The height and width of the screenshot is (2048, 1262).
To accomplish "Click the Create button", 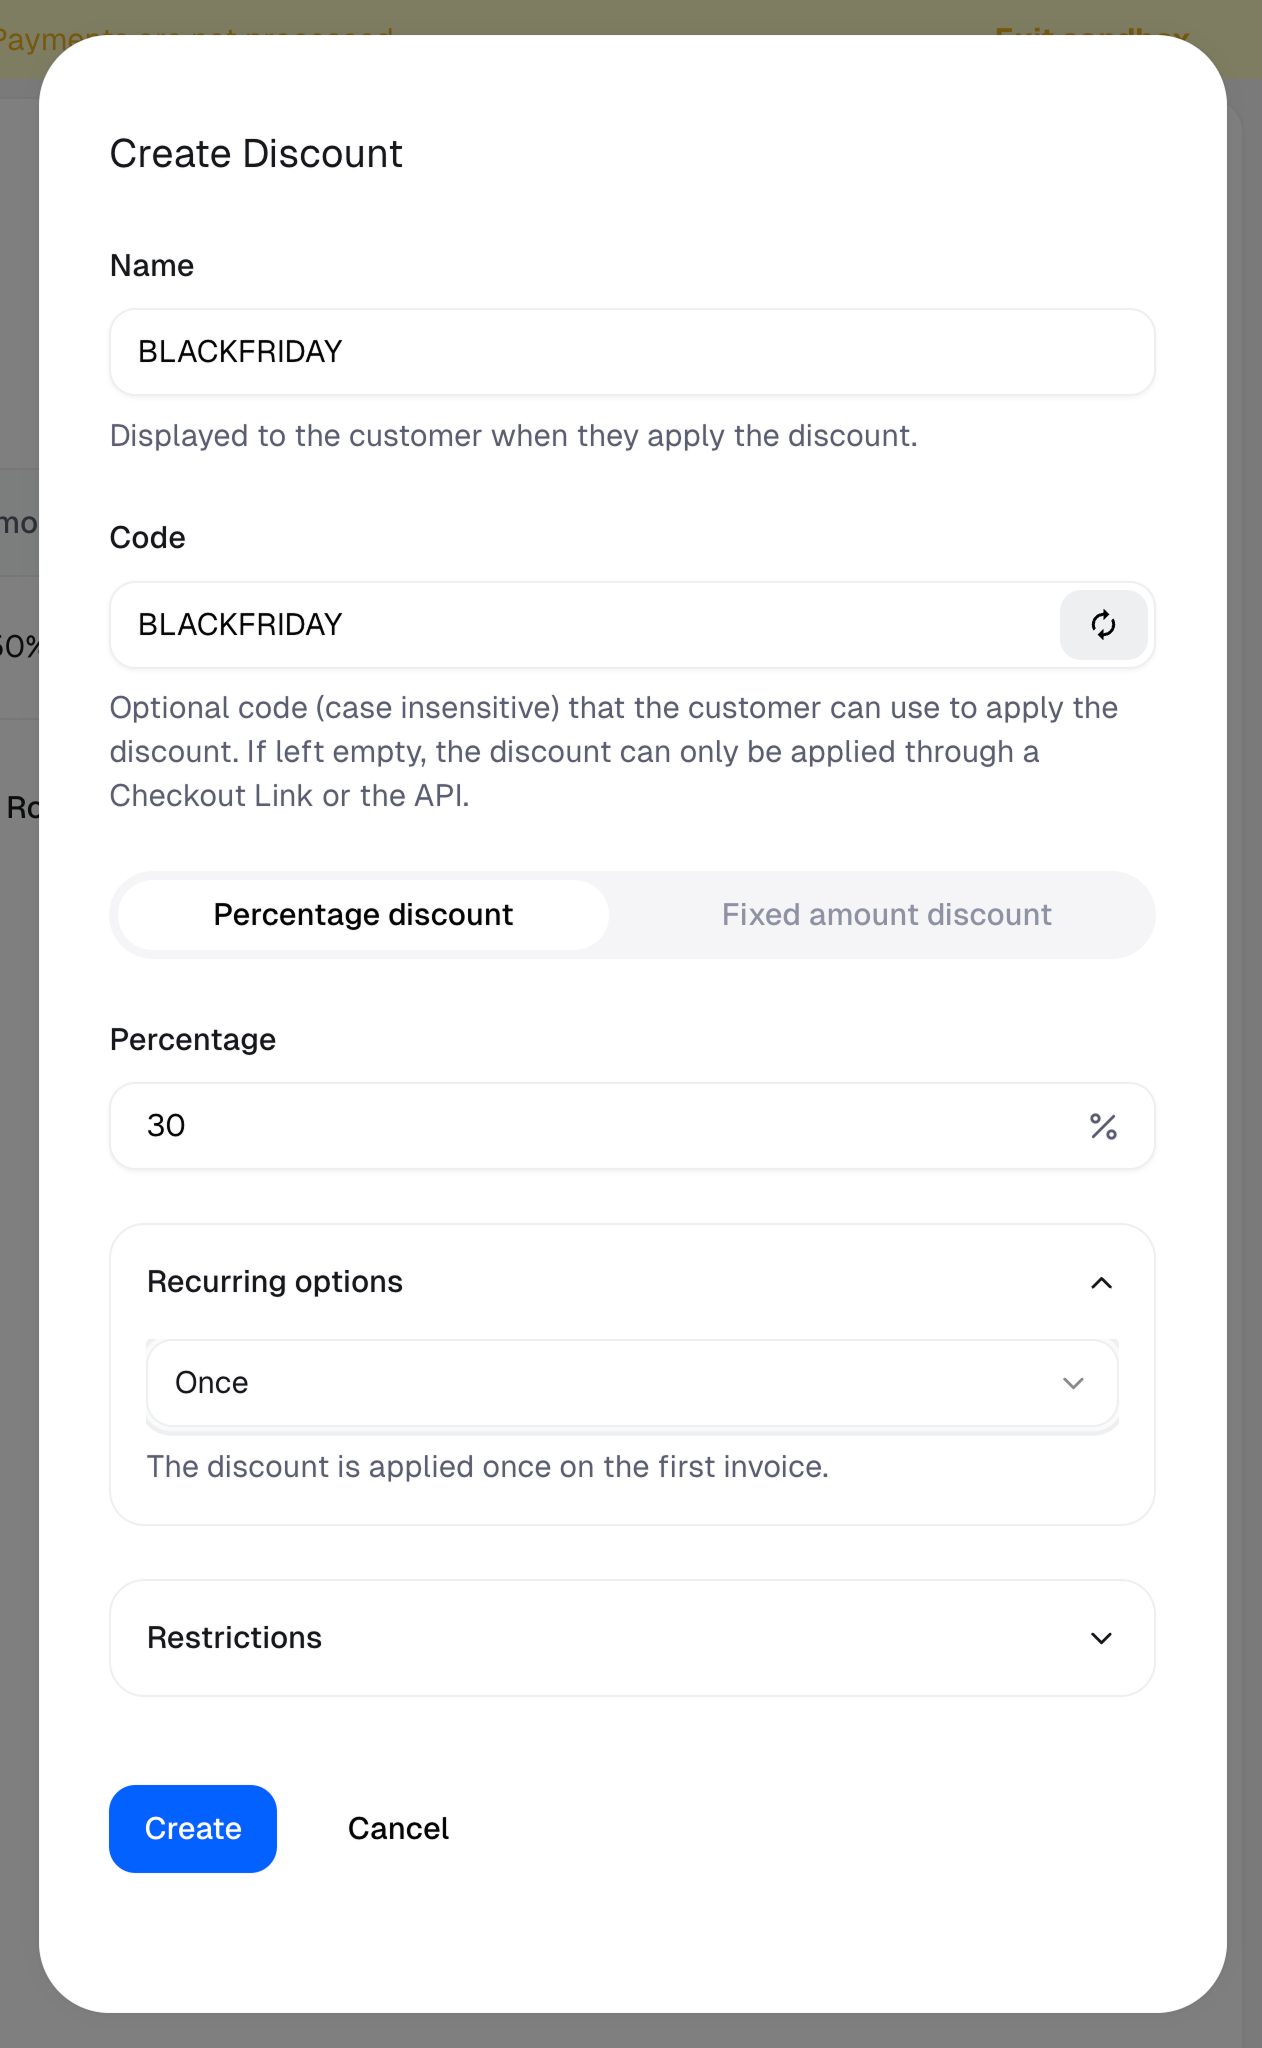I will pos(193,1829).
